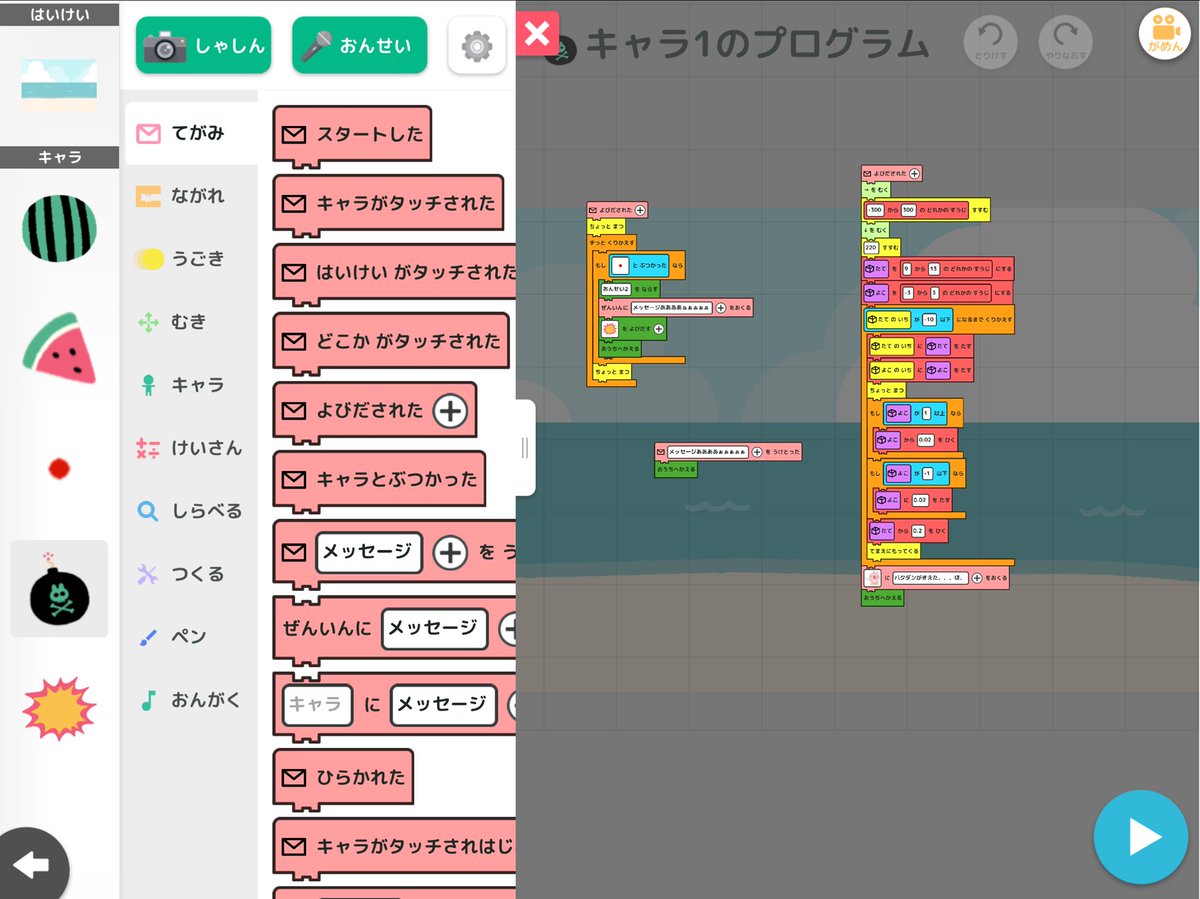Select the うごき category tab
Viewport: 1200px width, 899px height.
[190, 259]
